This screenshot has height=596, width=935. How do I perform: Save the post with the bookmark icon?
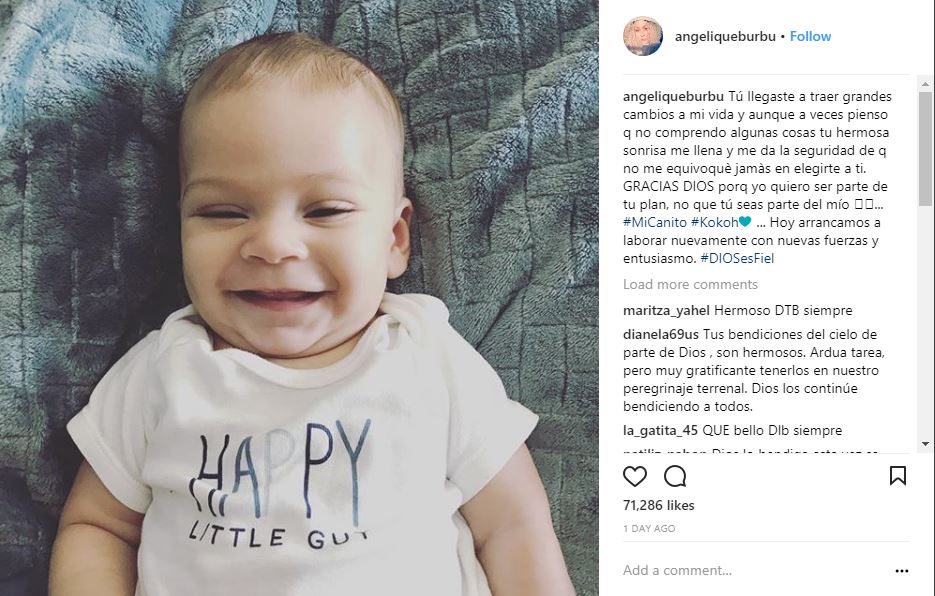(x=898, y=476)
